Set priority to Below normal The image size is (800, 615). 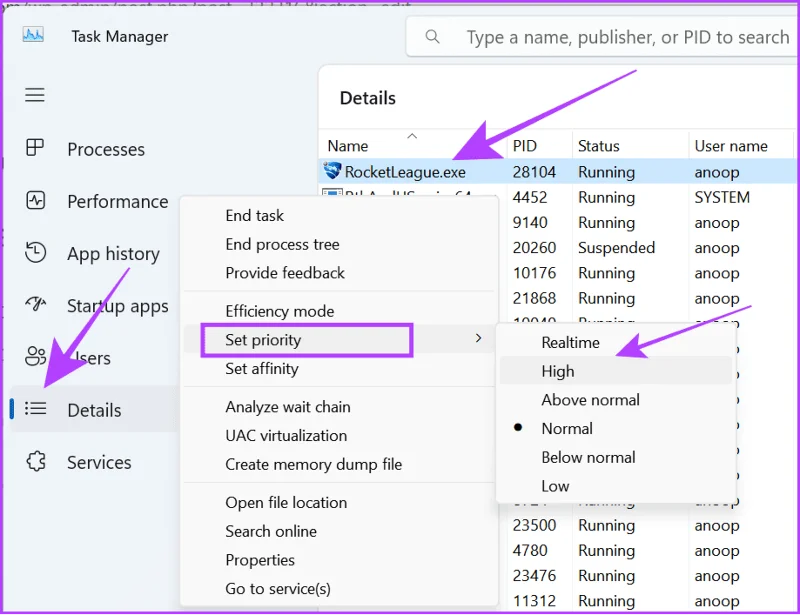[588, 457]
